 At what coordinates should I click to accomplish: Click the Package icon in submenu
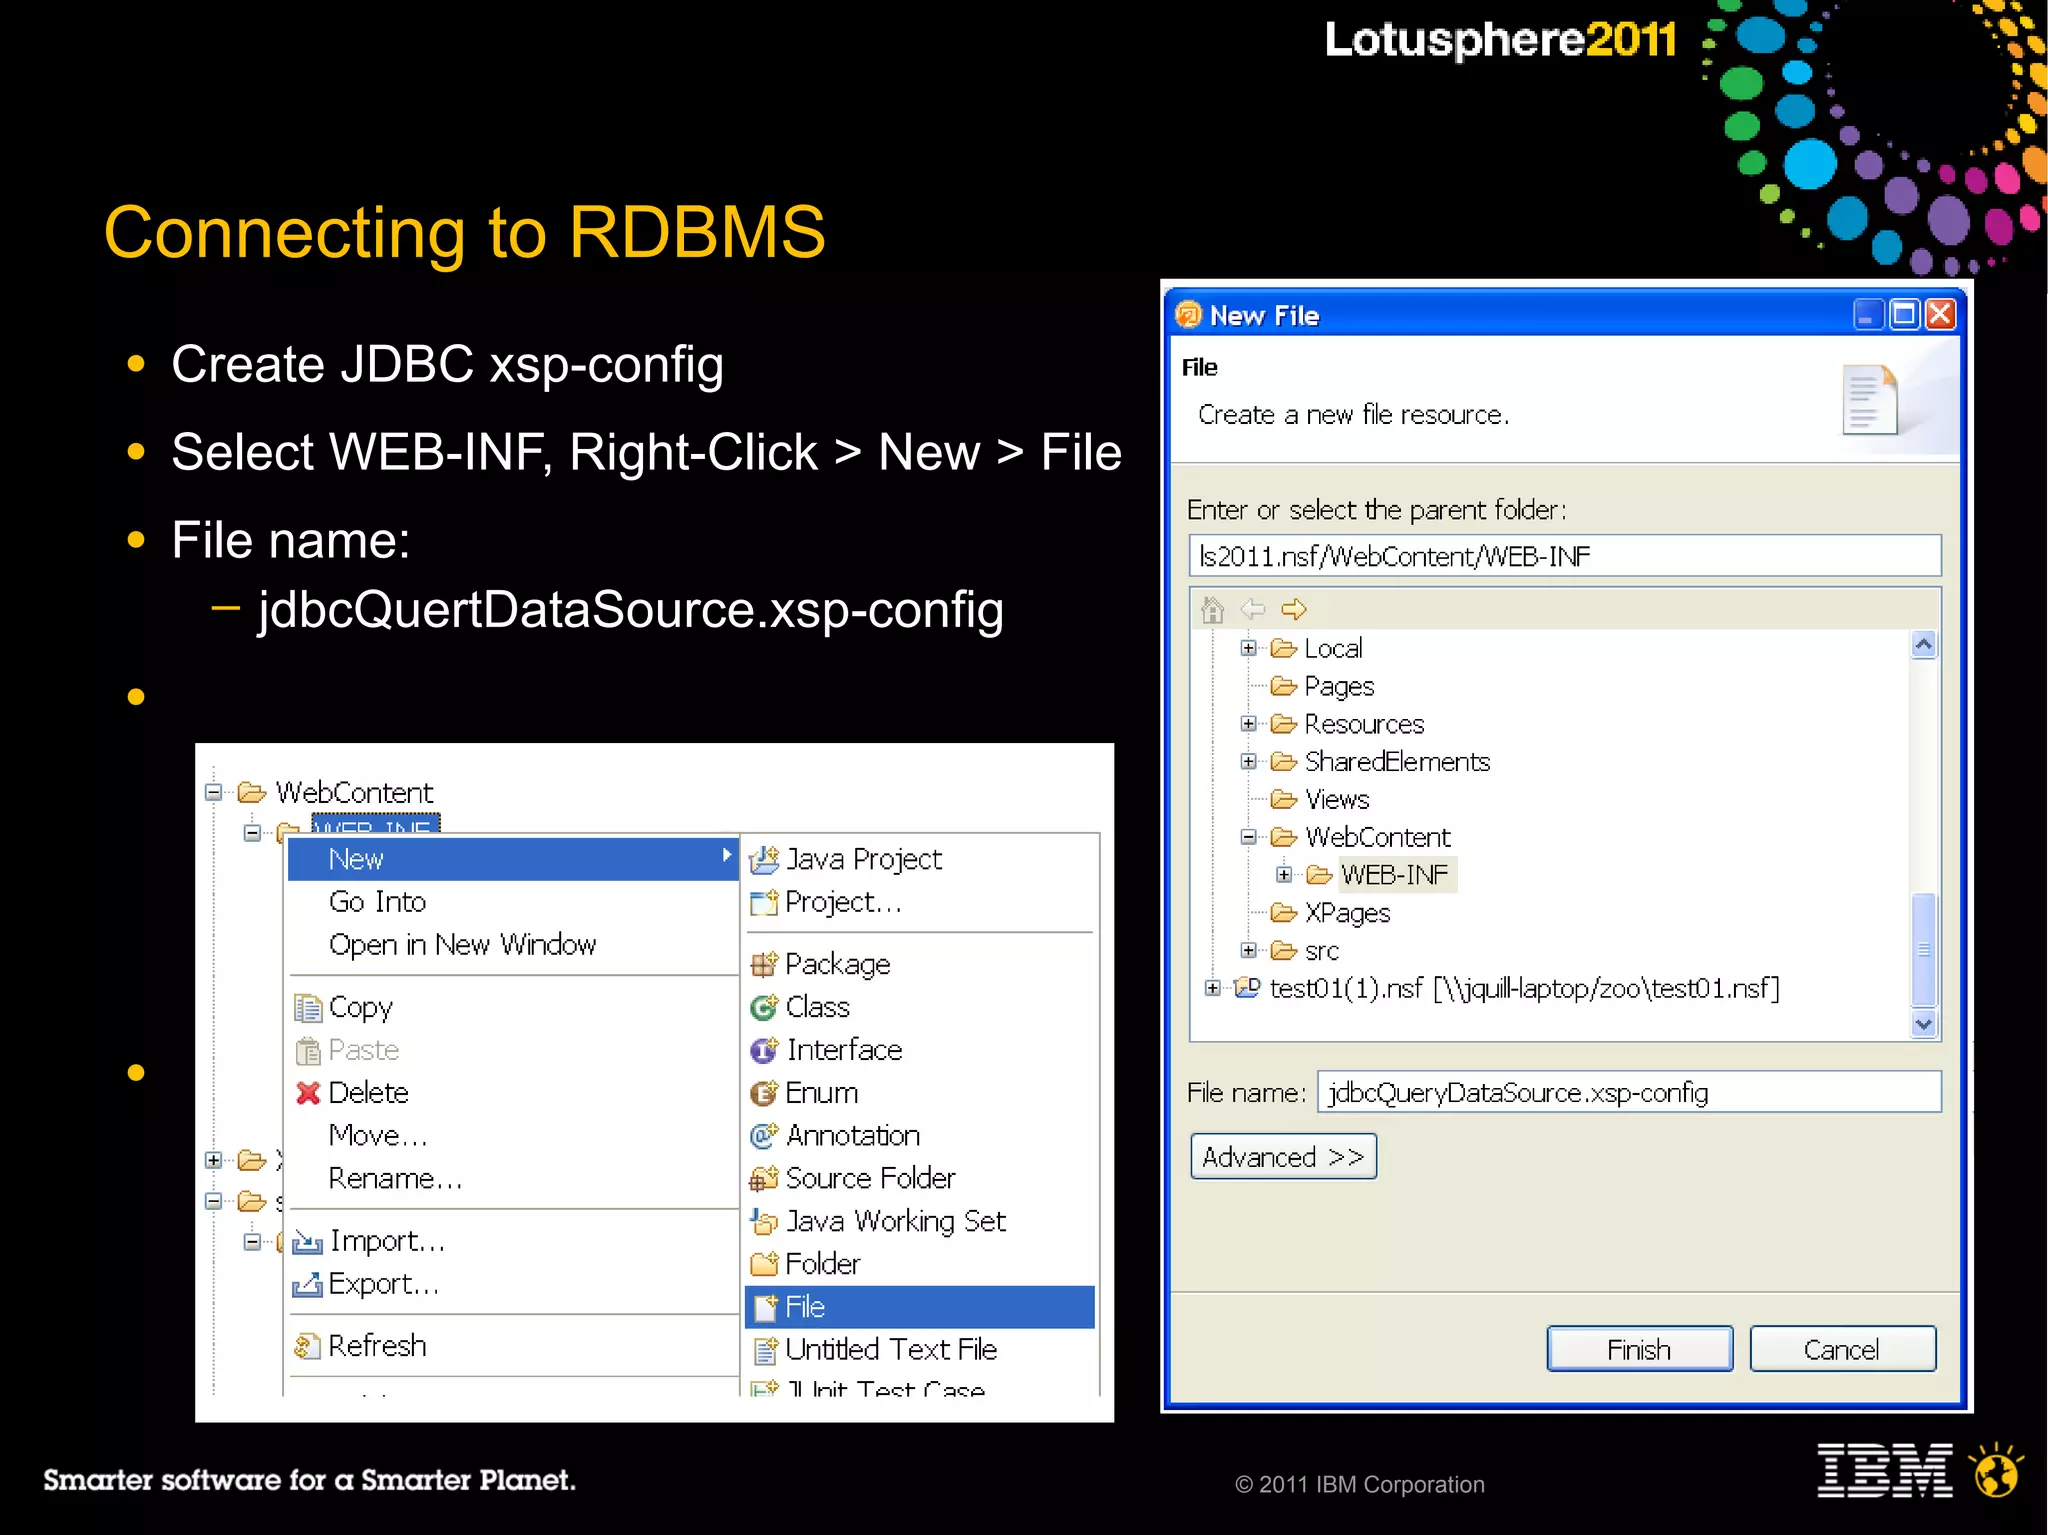[x=764, y=965]
